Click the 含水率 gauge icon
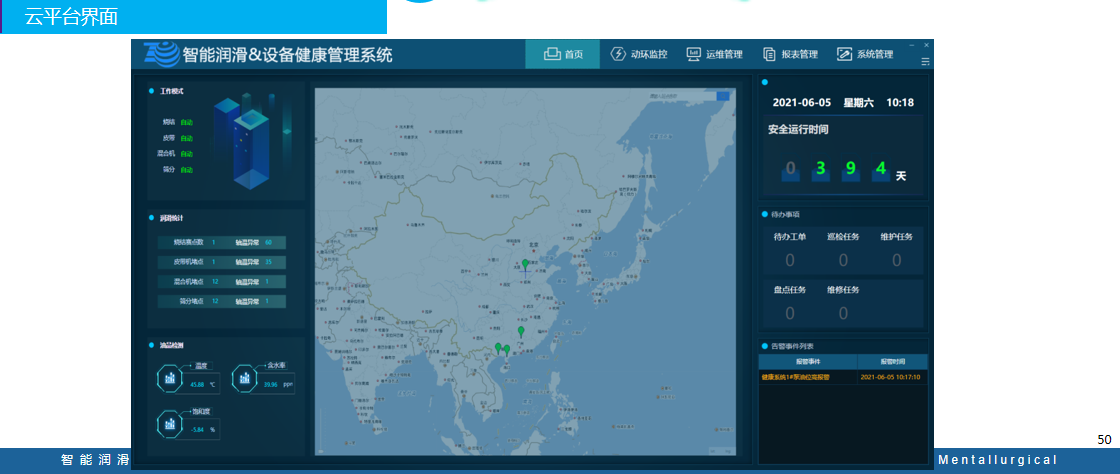The width and height of the screenshot is (1120, 474). click(244, 378)
